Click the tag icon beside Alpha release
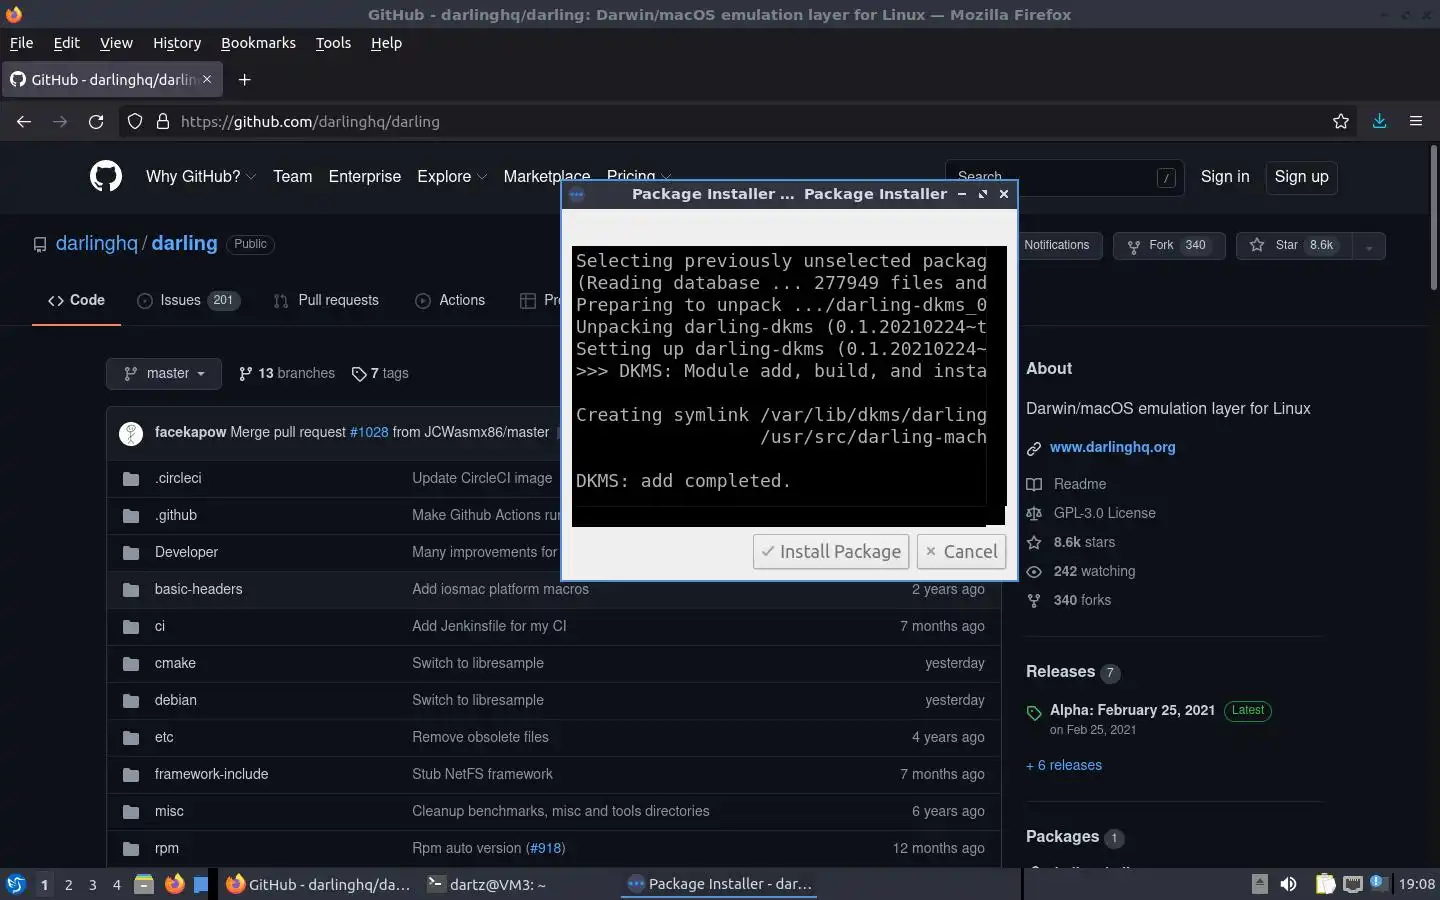The width and height of the screenshot is (1440, 900). coord(1034,712)
